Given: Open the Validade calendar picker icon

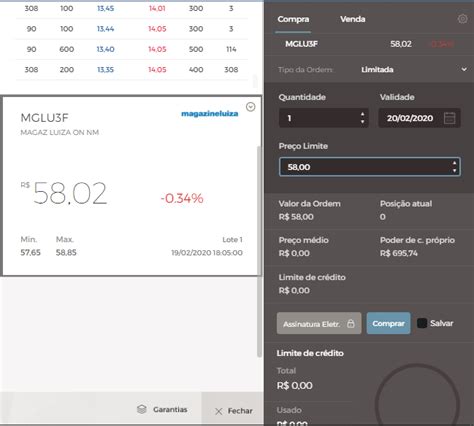Looking at the screenshot, I should tap(449, 118).
